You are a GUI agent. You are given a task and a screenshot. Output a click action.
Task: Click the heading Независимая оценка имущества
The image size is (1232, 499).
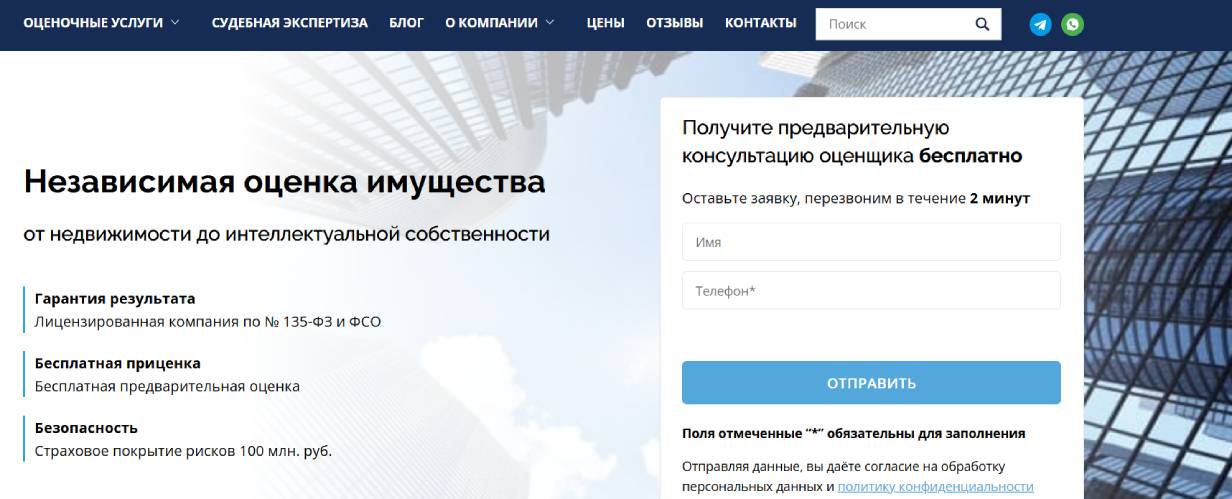pyautogui.click(x=285, y=183)
